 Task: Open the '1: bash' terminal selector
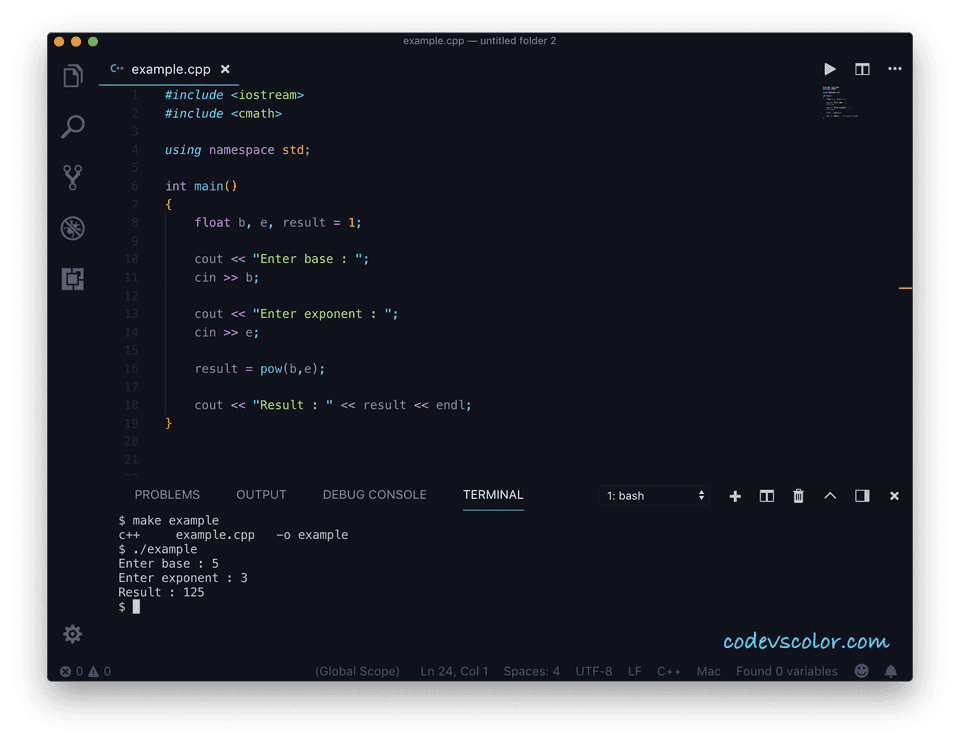coord(654,495)
